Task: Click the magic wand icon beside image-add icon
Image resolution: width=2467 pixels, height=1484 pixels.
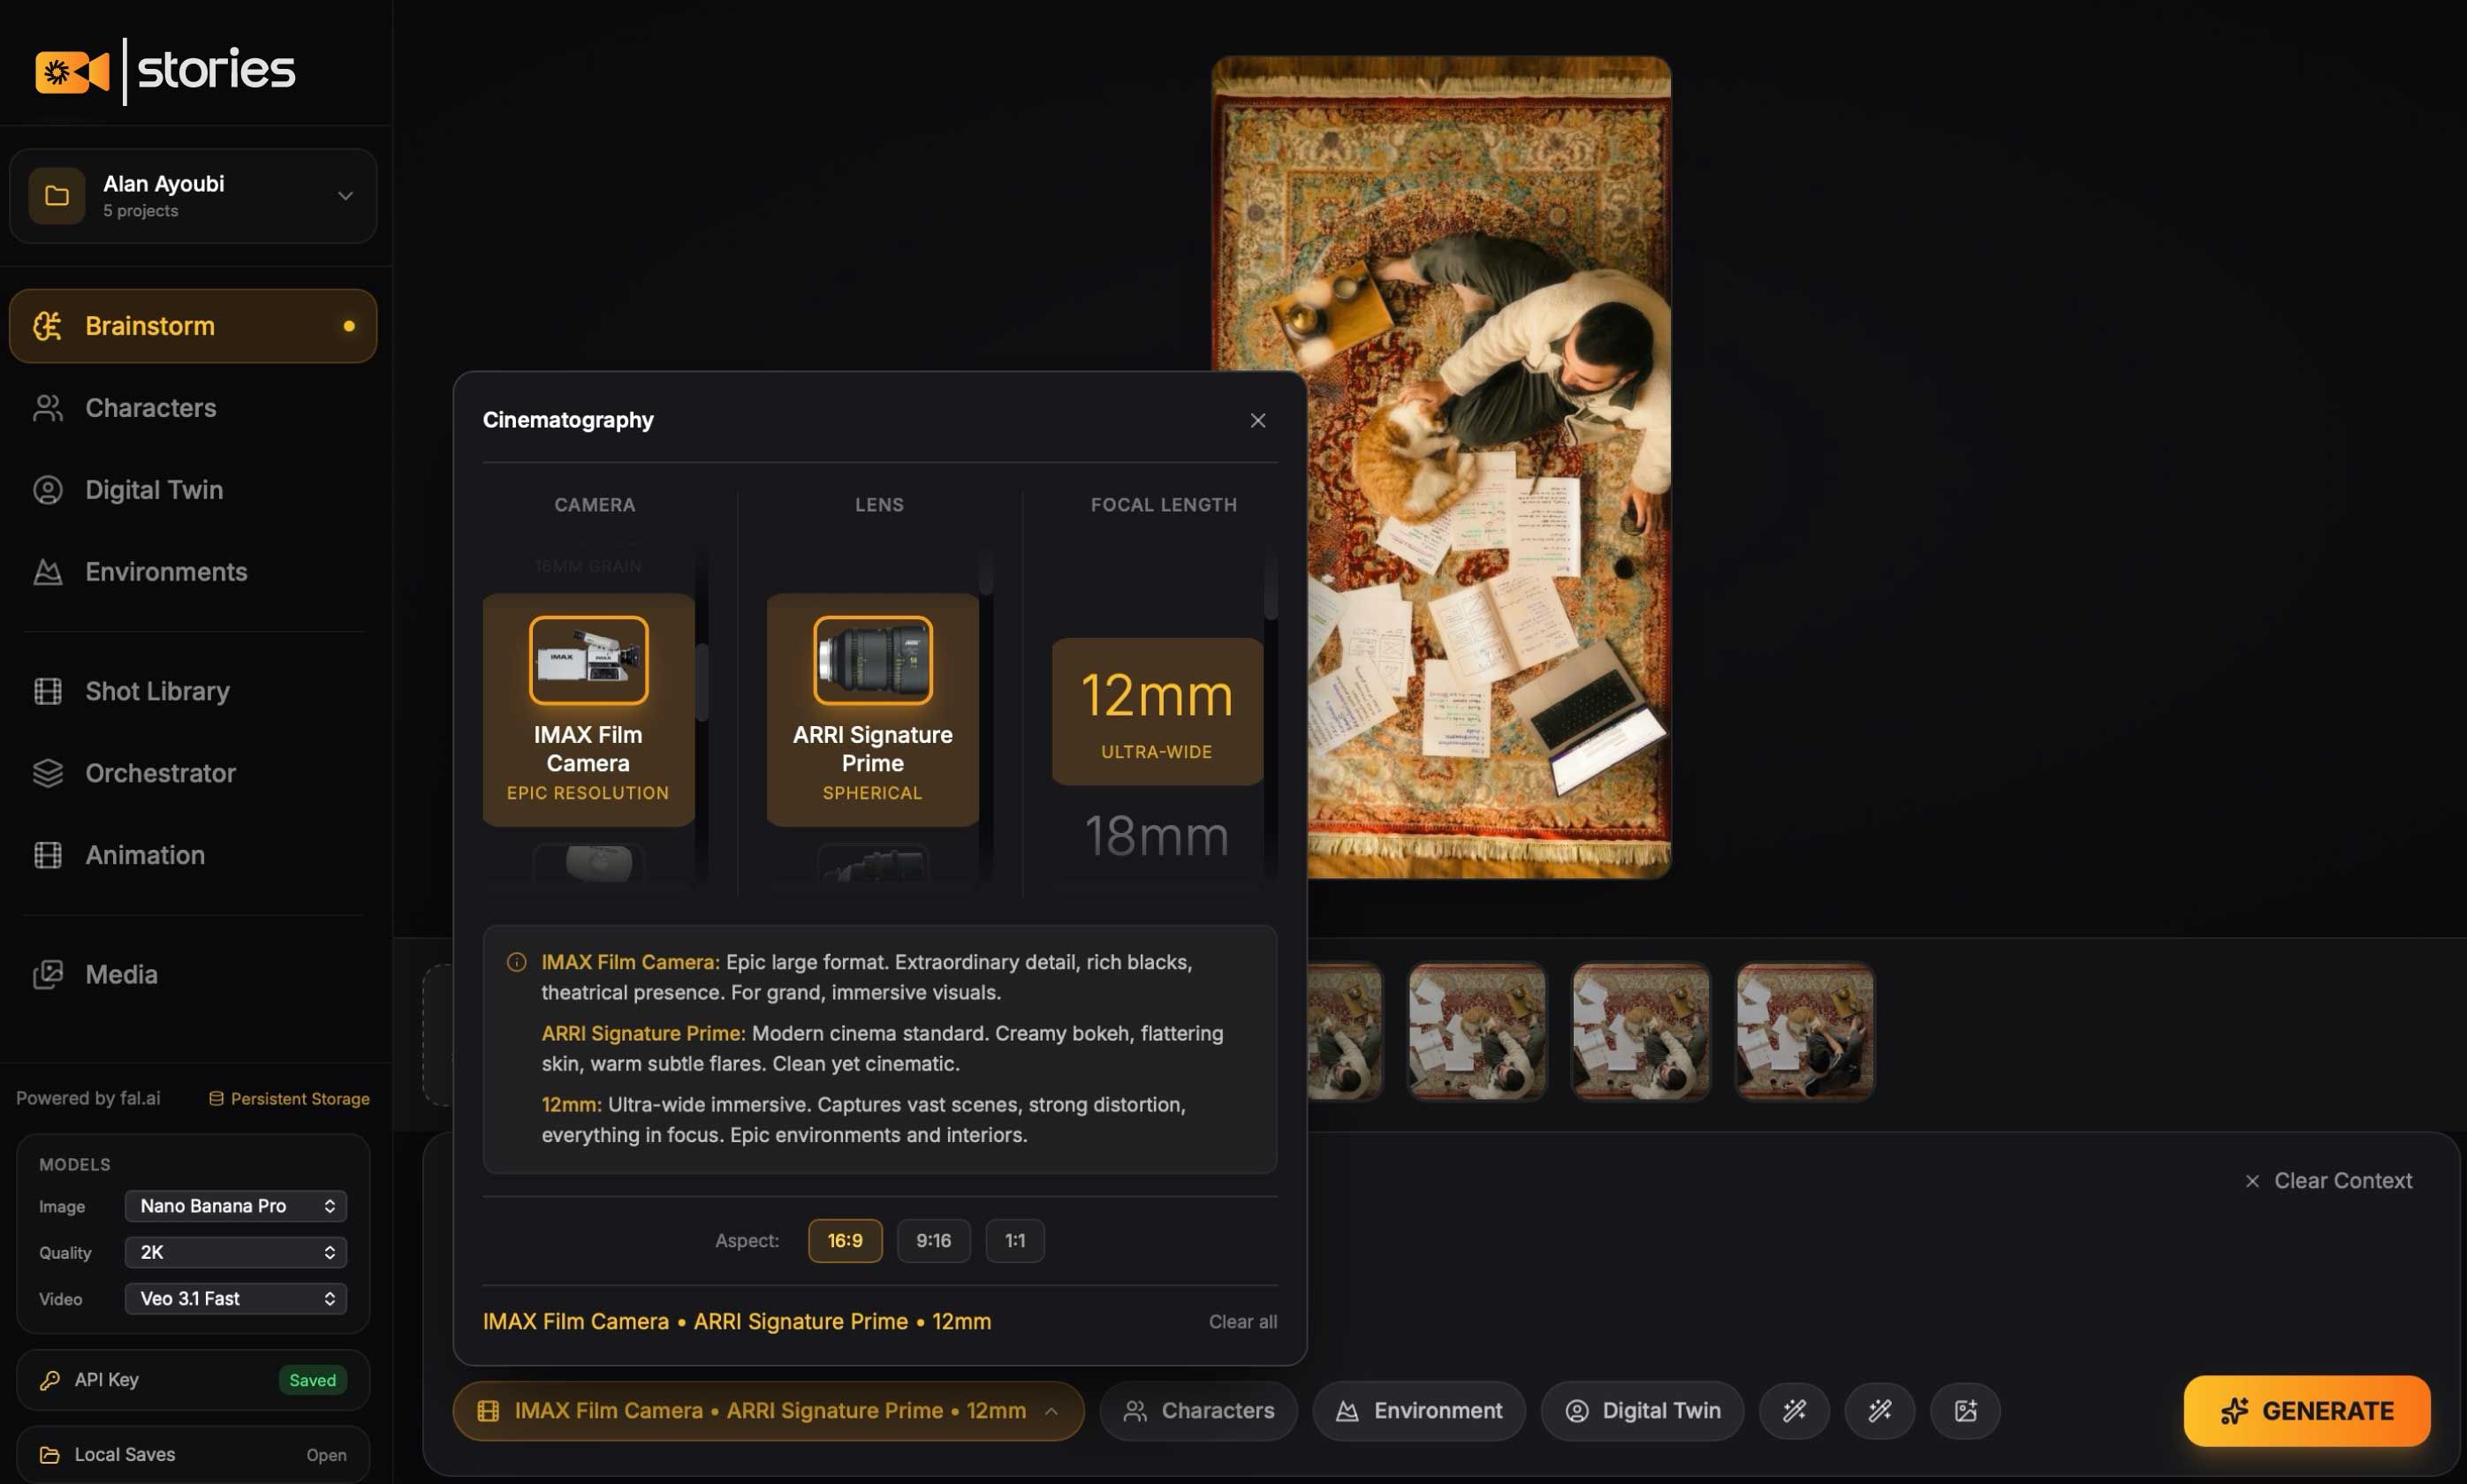Action: click(1879, 1411)
